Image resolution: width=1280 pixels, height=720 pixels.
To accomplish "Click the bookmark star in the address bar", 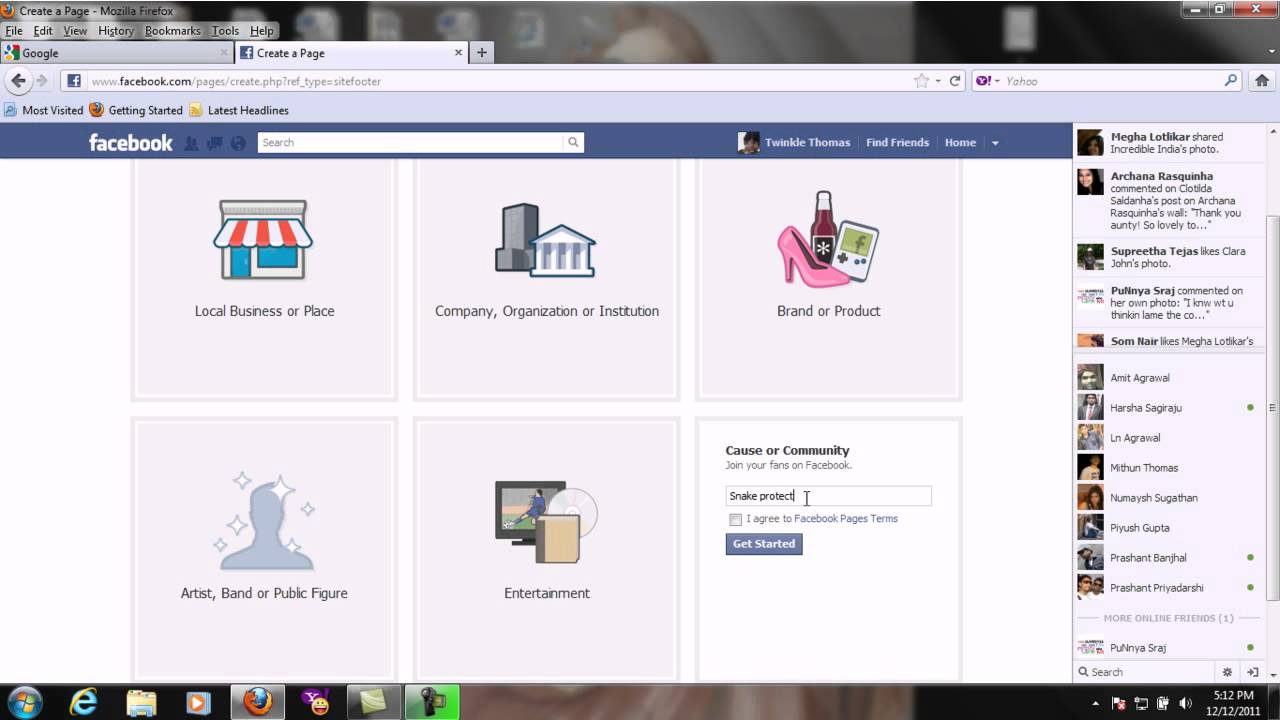I will point(921,81).
